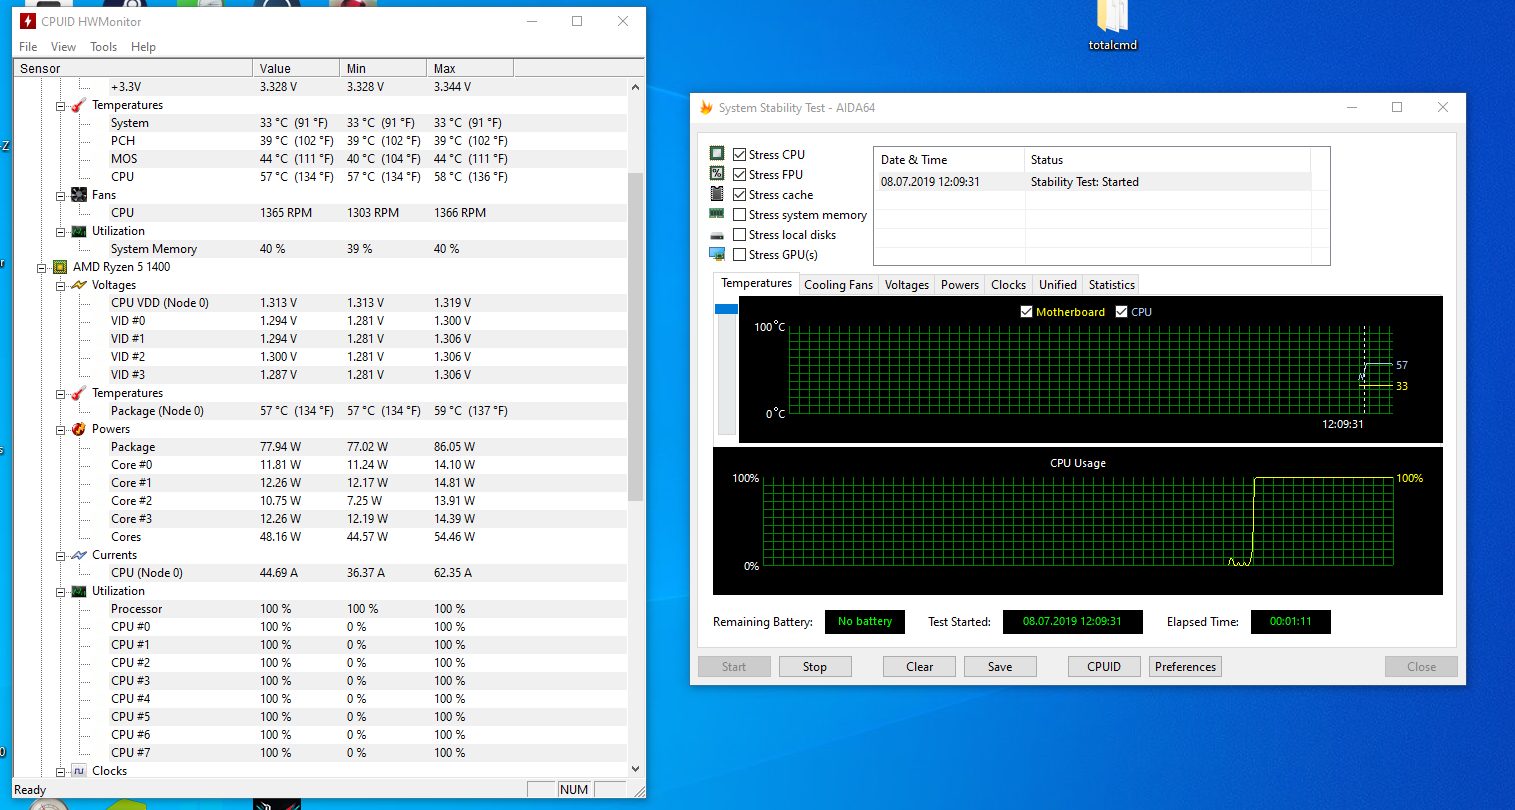Screen dimensions: 1515x810
Task: Collapse the AMD Ryzen 5 1400 tree node
Action: [42, 268]
